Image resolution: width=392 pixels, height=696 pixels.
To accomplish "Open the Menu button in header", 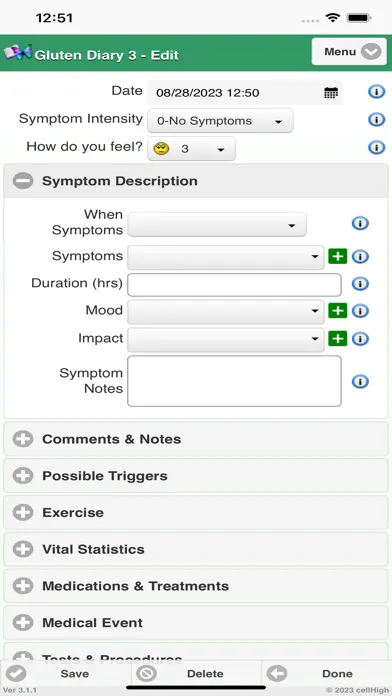I will pos(349,51).
